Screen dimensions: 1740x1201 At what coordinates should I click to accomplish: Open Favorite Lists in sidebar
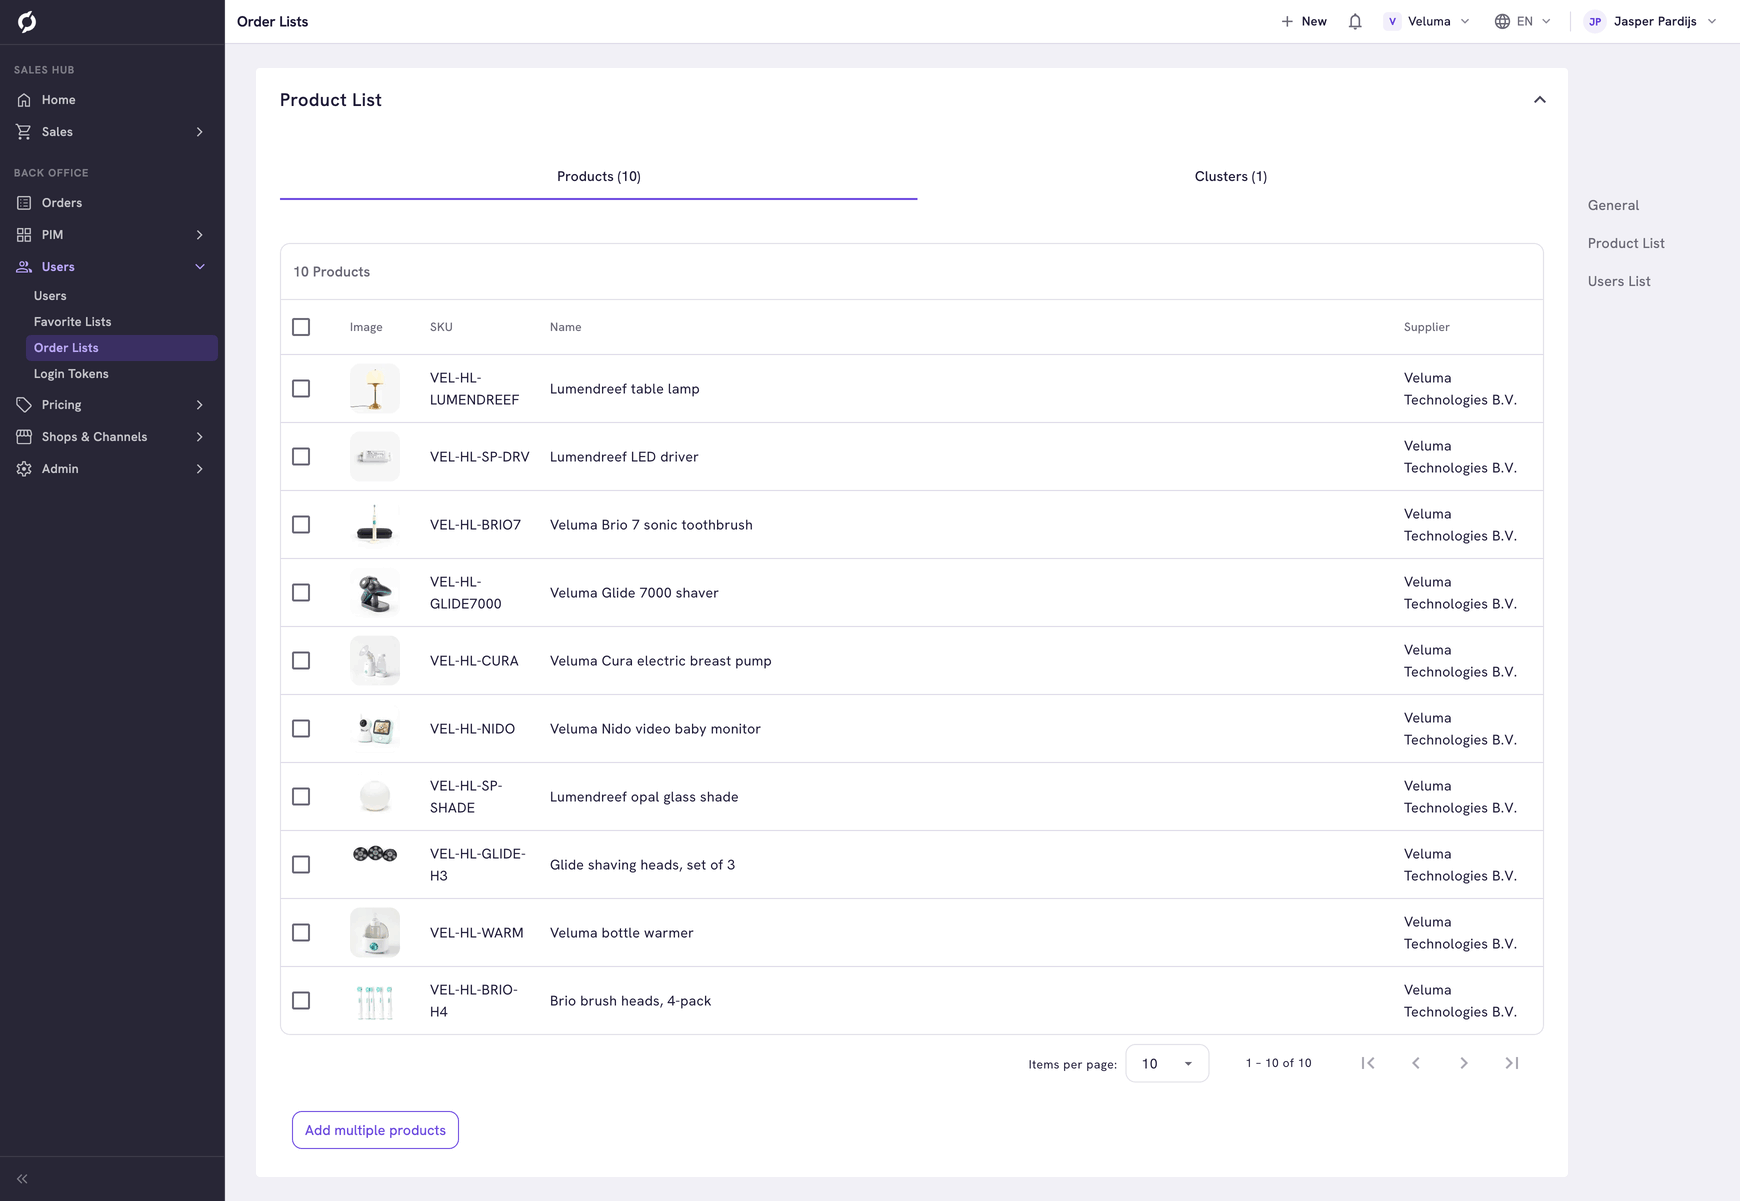tap(73, 322)
